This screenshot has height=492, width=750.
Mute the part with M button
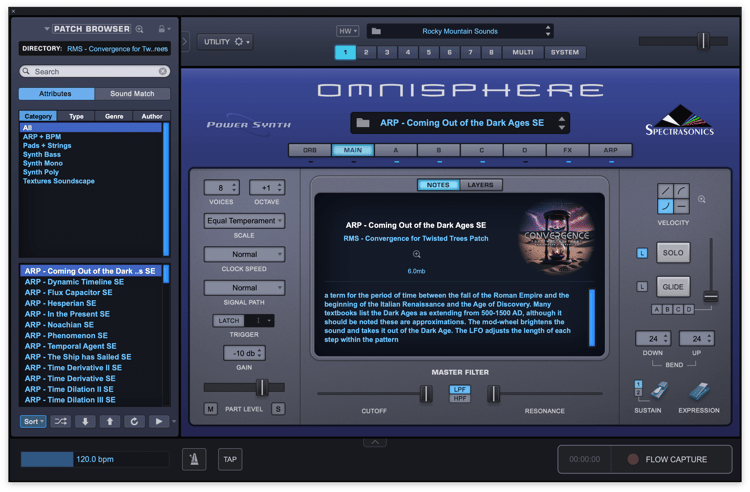tap(210, 409)
